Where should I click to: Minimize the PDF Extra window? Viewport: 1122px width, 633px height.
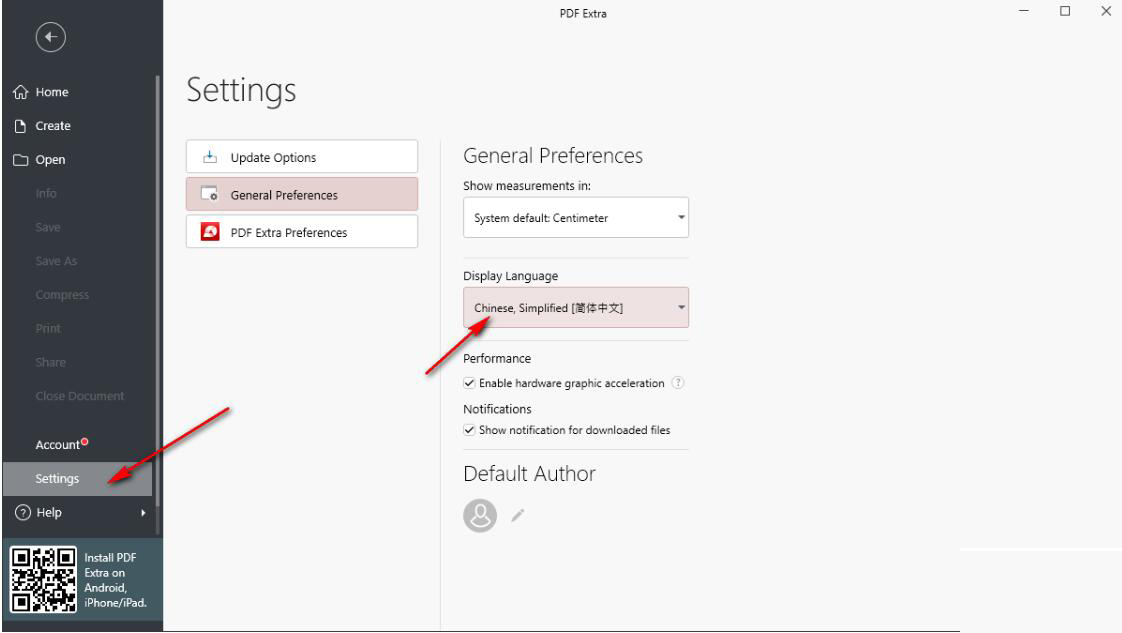click(x=1024, y=11)
